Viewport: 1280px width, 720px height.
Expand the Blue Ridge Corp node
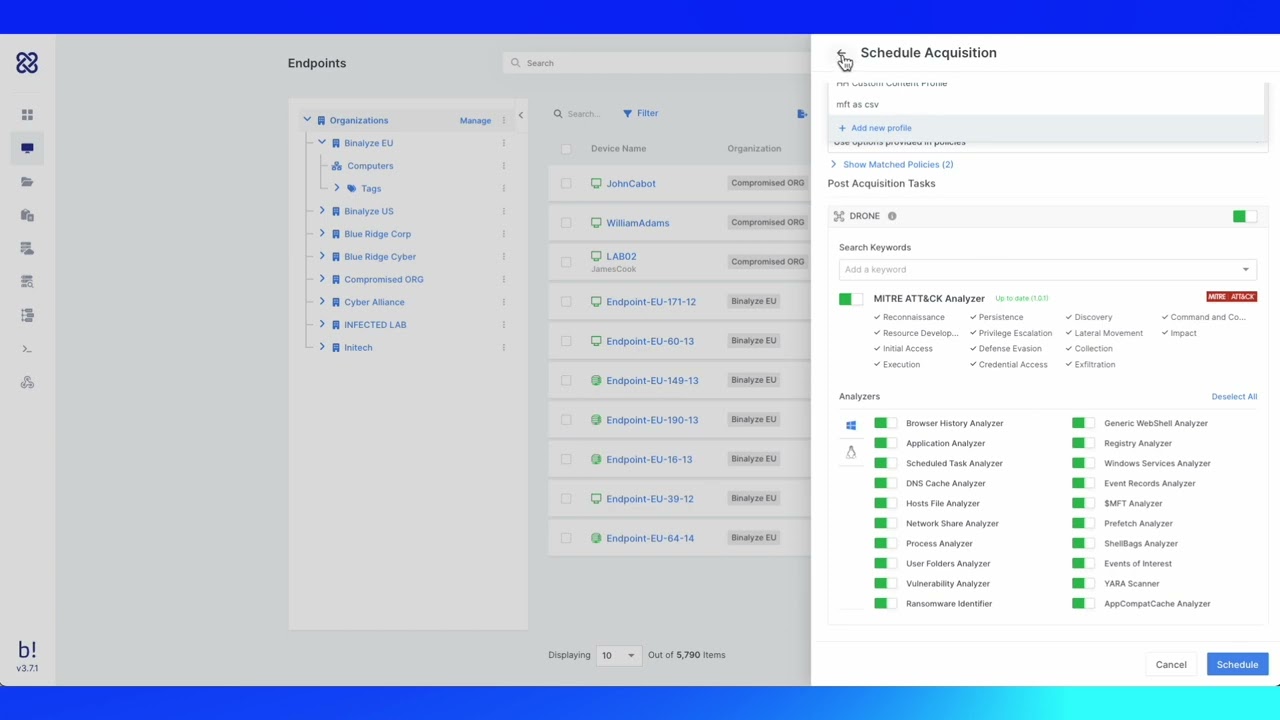[x=322, y=234]
